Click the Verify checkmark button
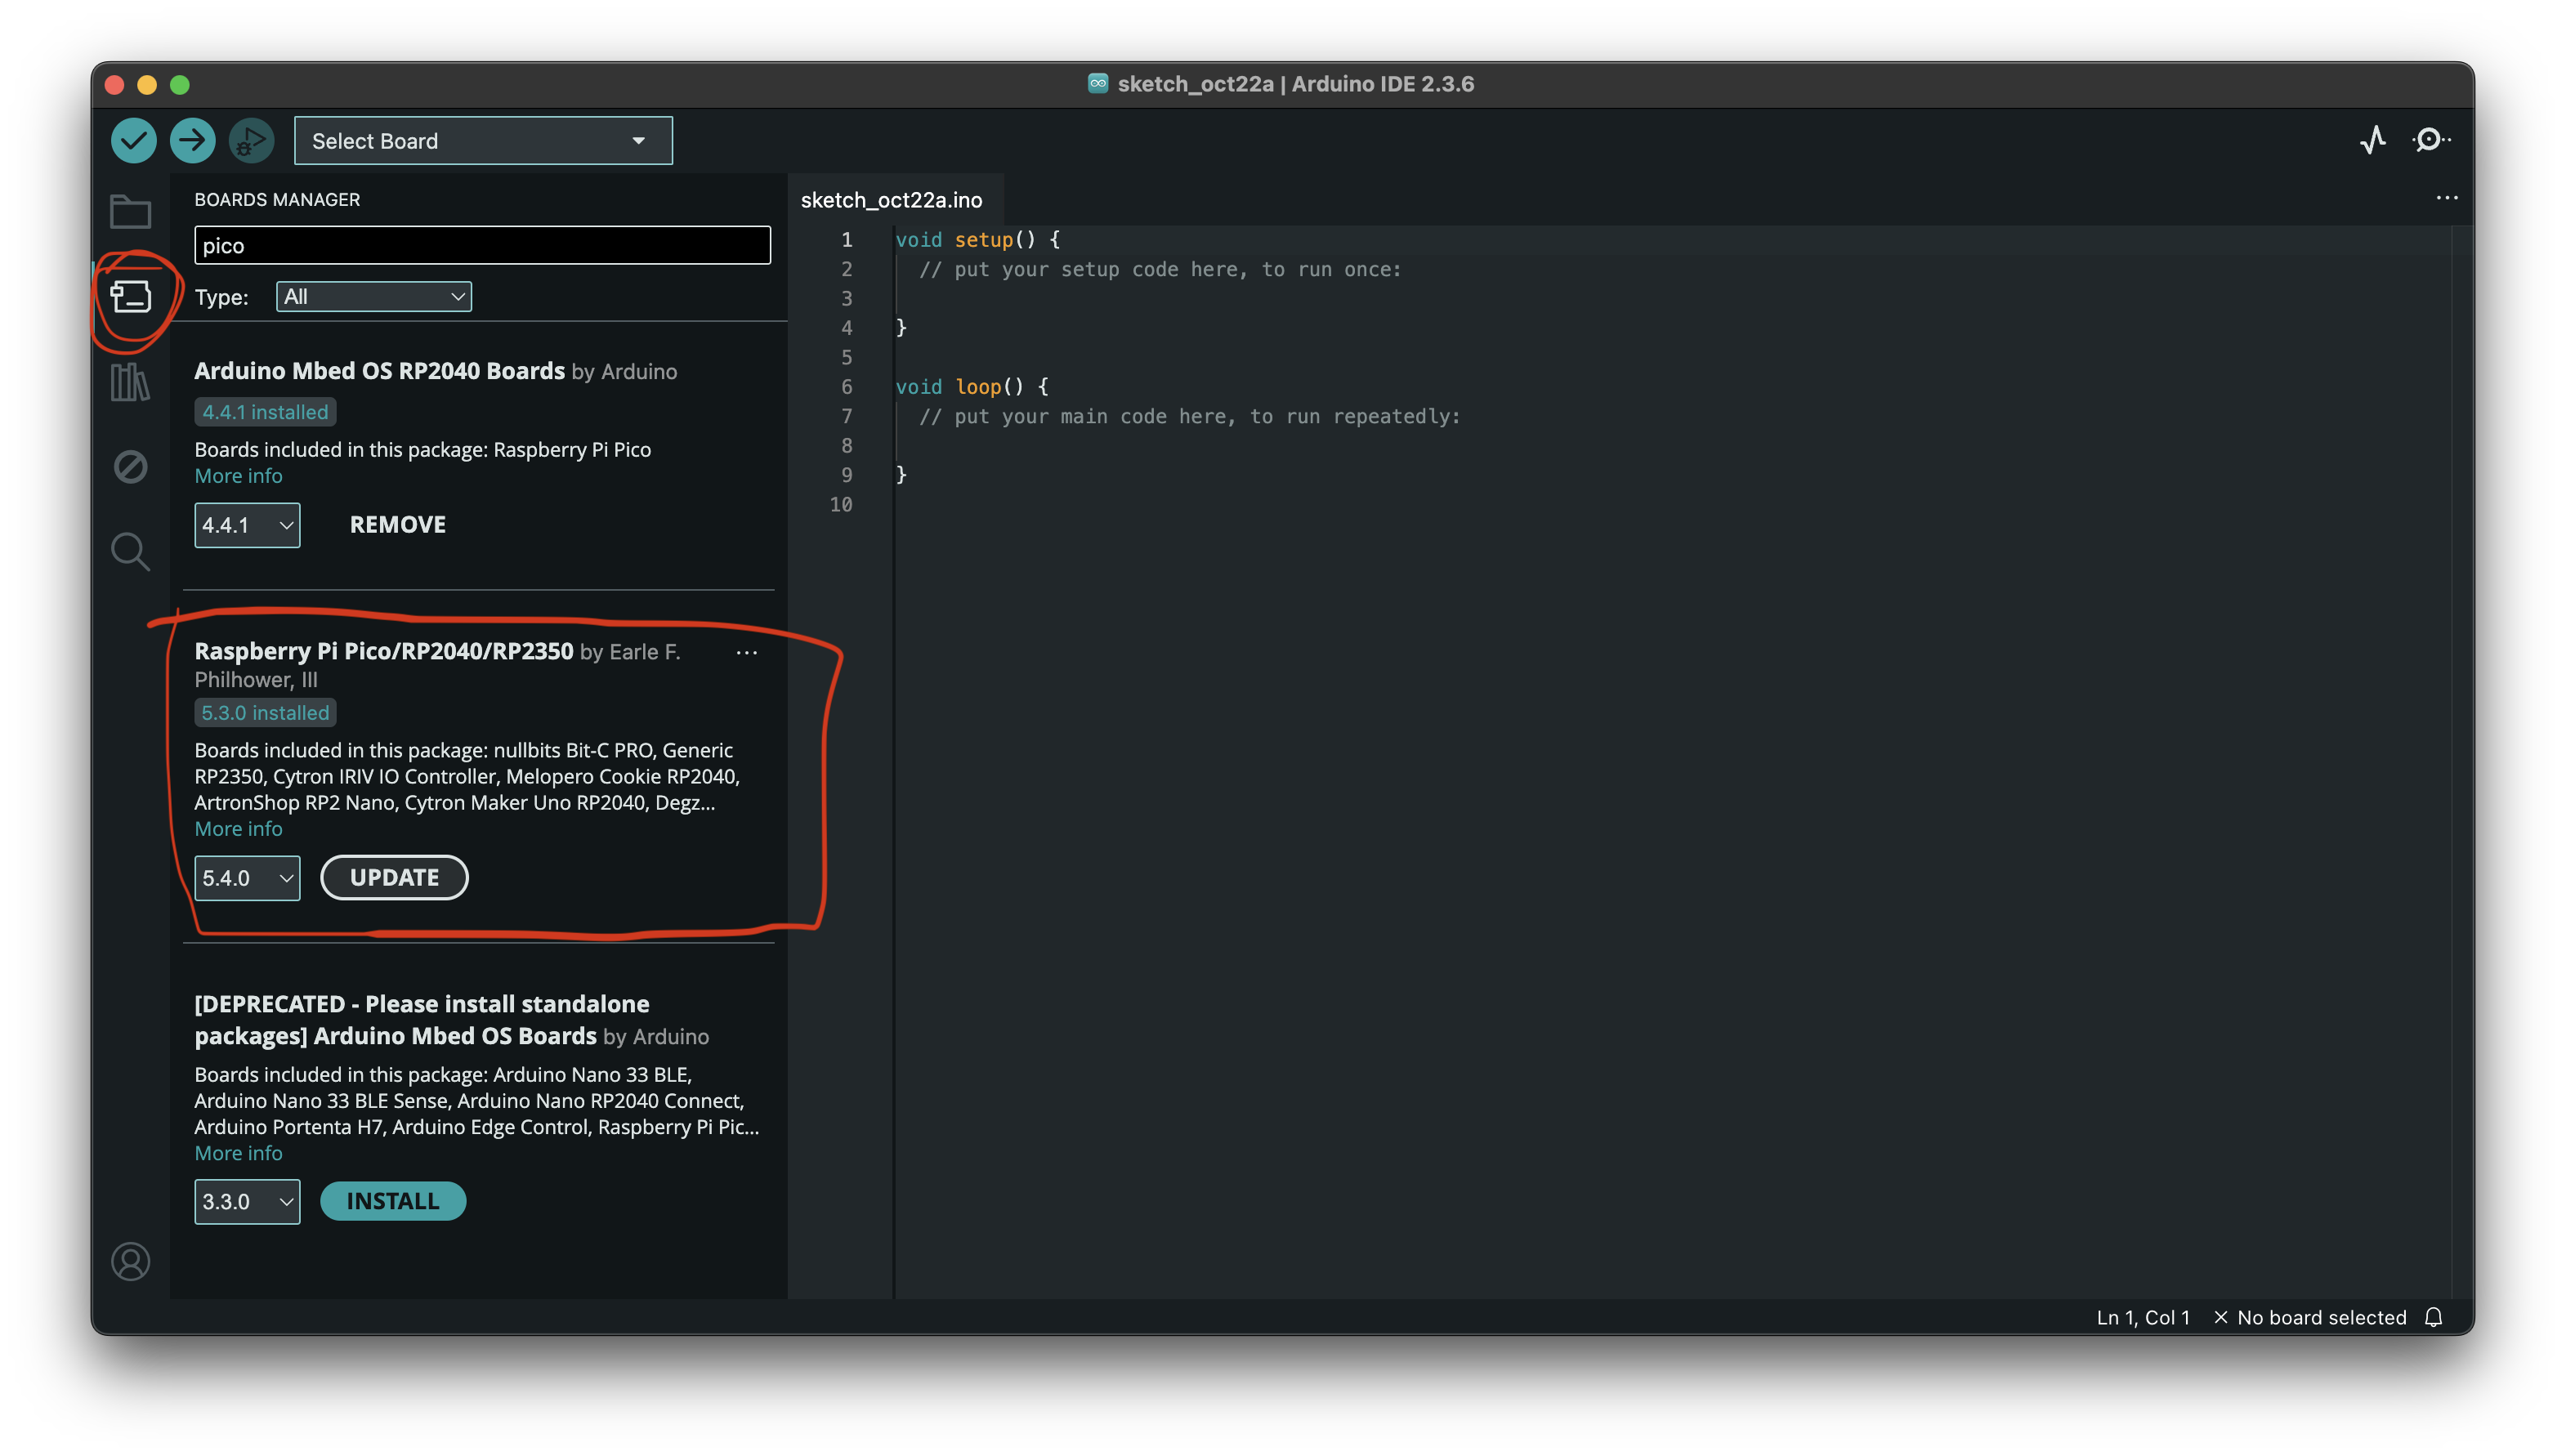The height and width of the screenshot is (1456, 2566). [x=133, y=140]
